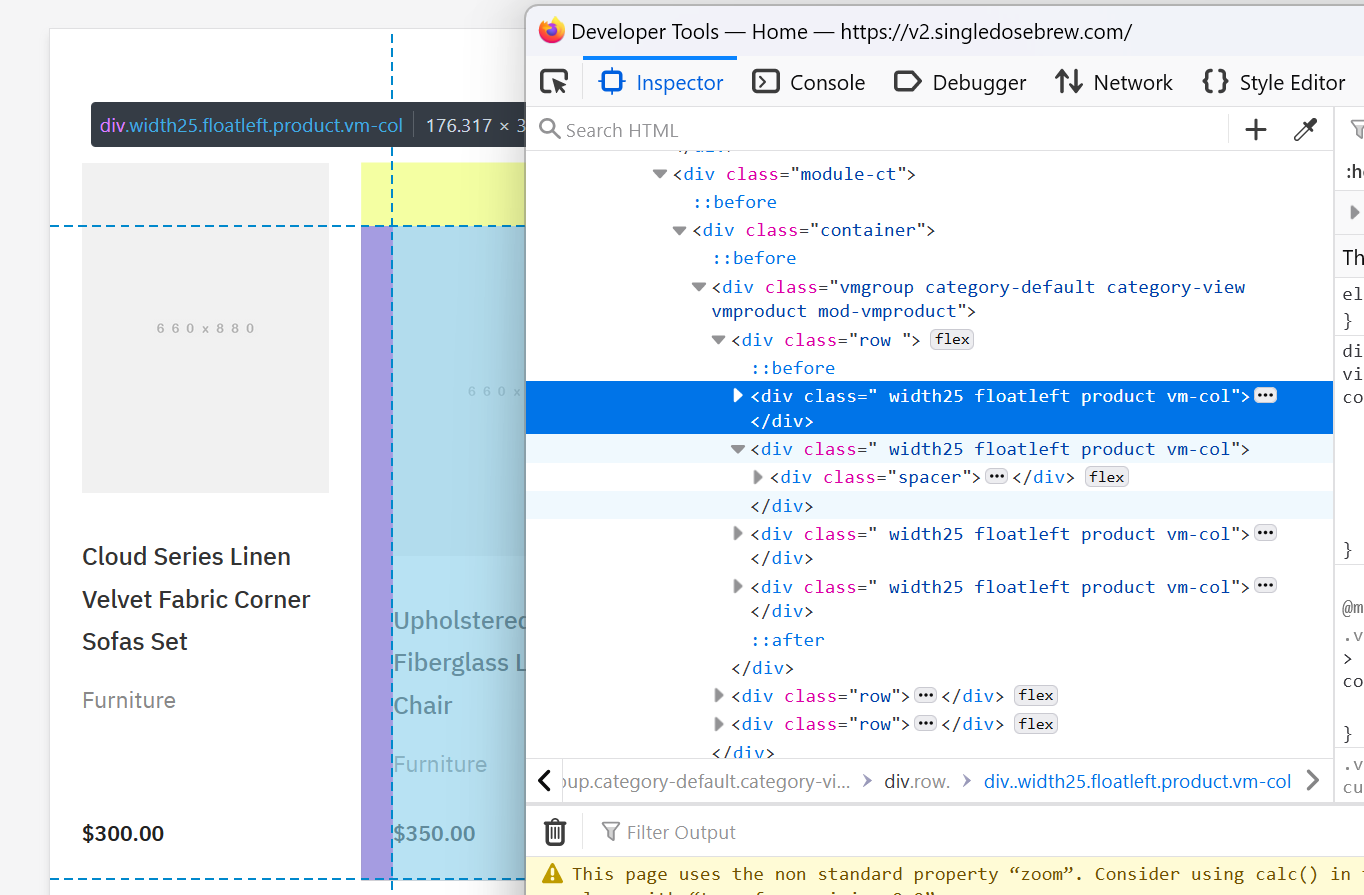This screenshot has height=895, width=1364.
Task: Expand ellipsis on selected width25 div
Action: point(1265,395)
